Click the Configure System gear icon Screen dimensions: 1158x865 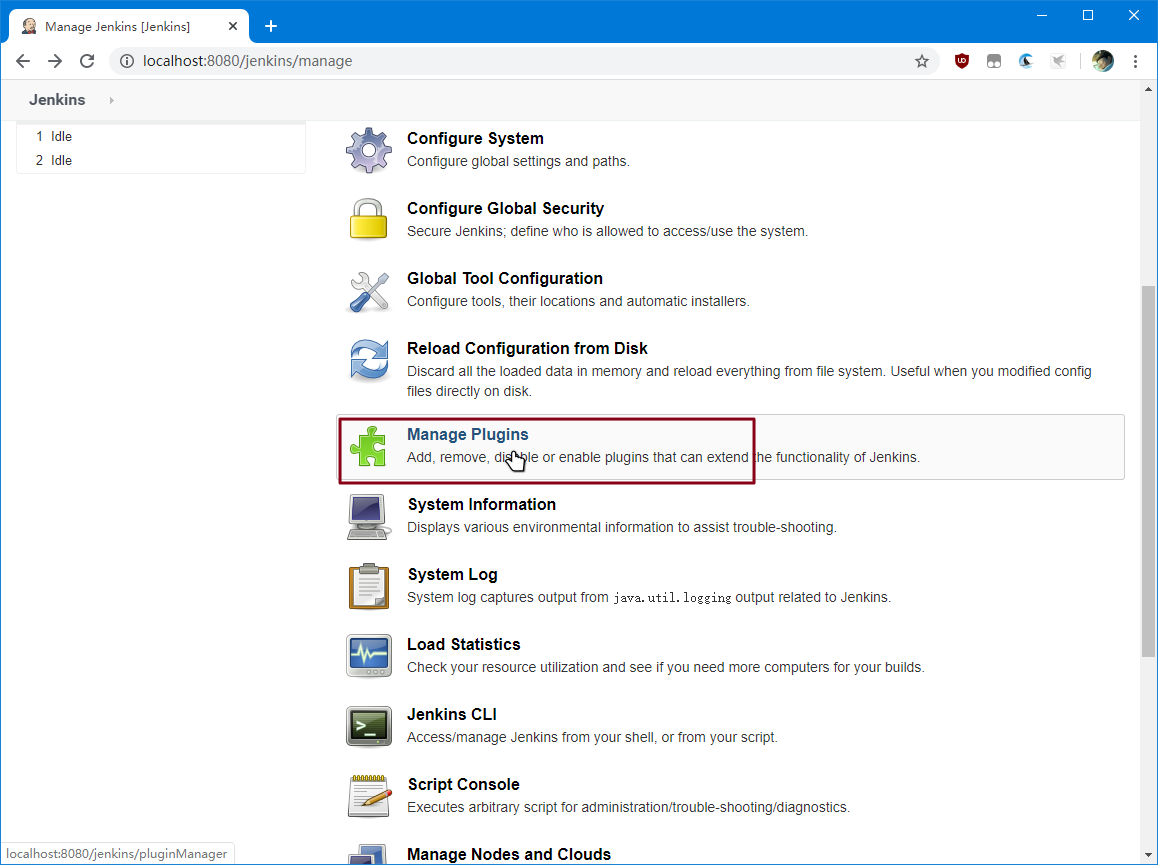coord(369,150)
